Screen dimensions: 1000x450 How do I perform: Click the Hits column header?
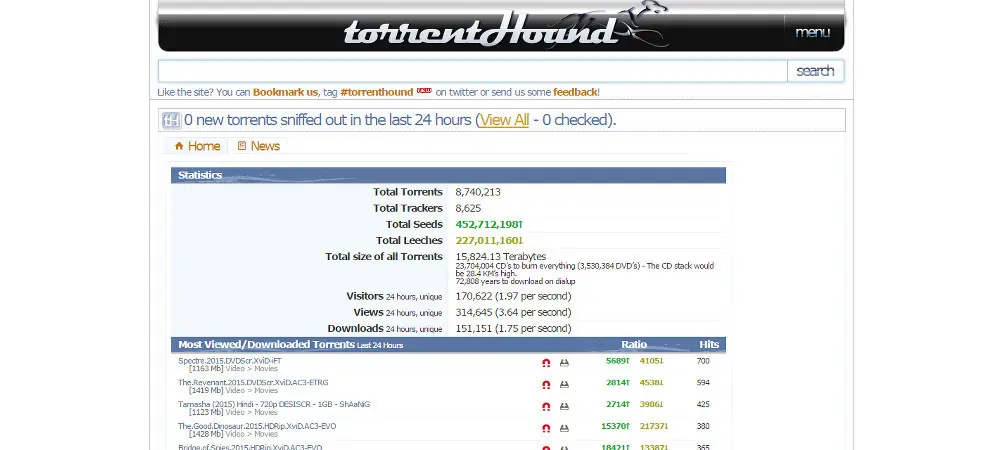pos(709,344)
